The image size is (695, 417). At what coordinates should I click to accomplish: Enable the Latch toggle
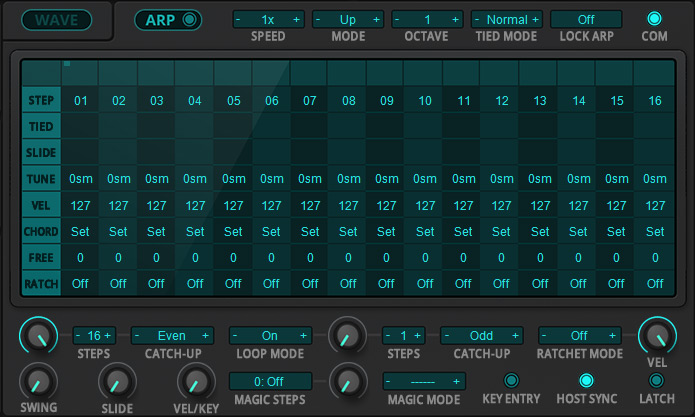click(x=656, y=380)
